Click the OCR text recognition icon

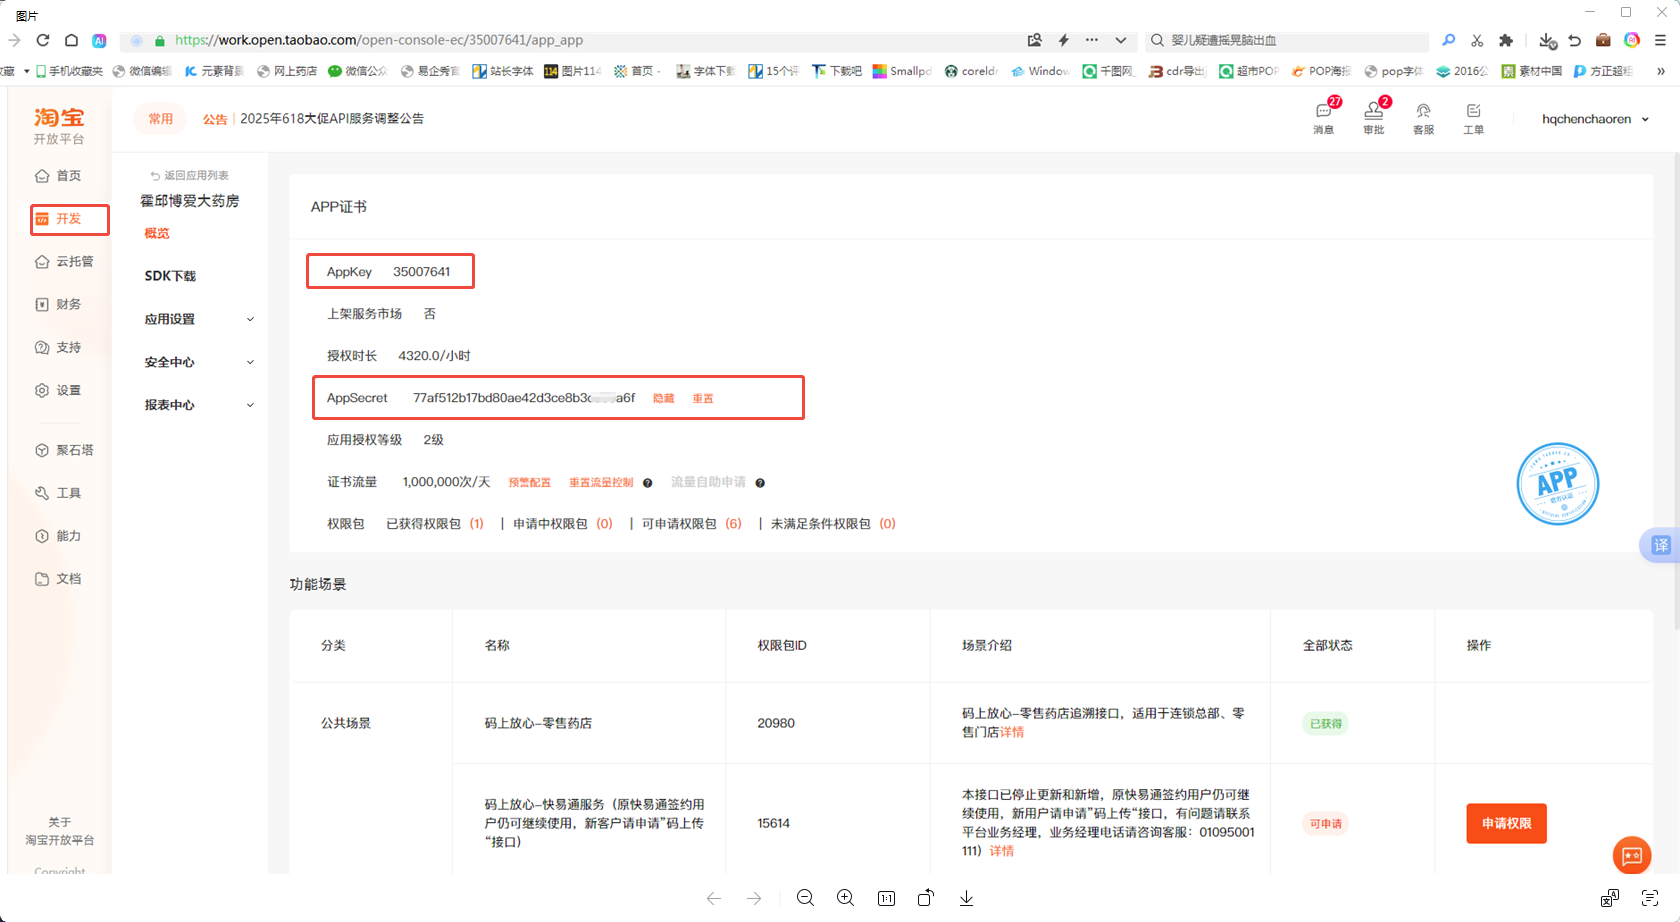(1650, 898)
